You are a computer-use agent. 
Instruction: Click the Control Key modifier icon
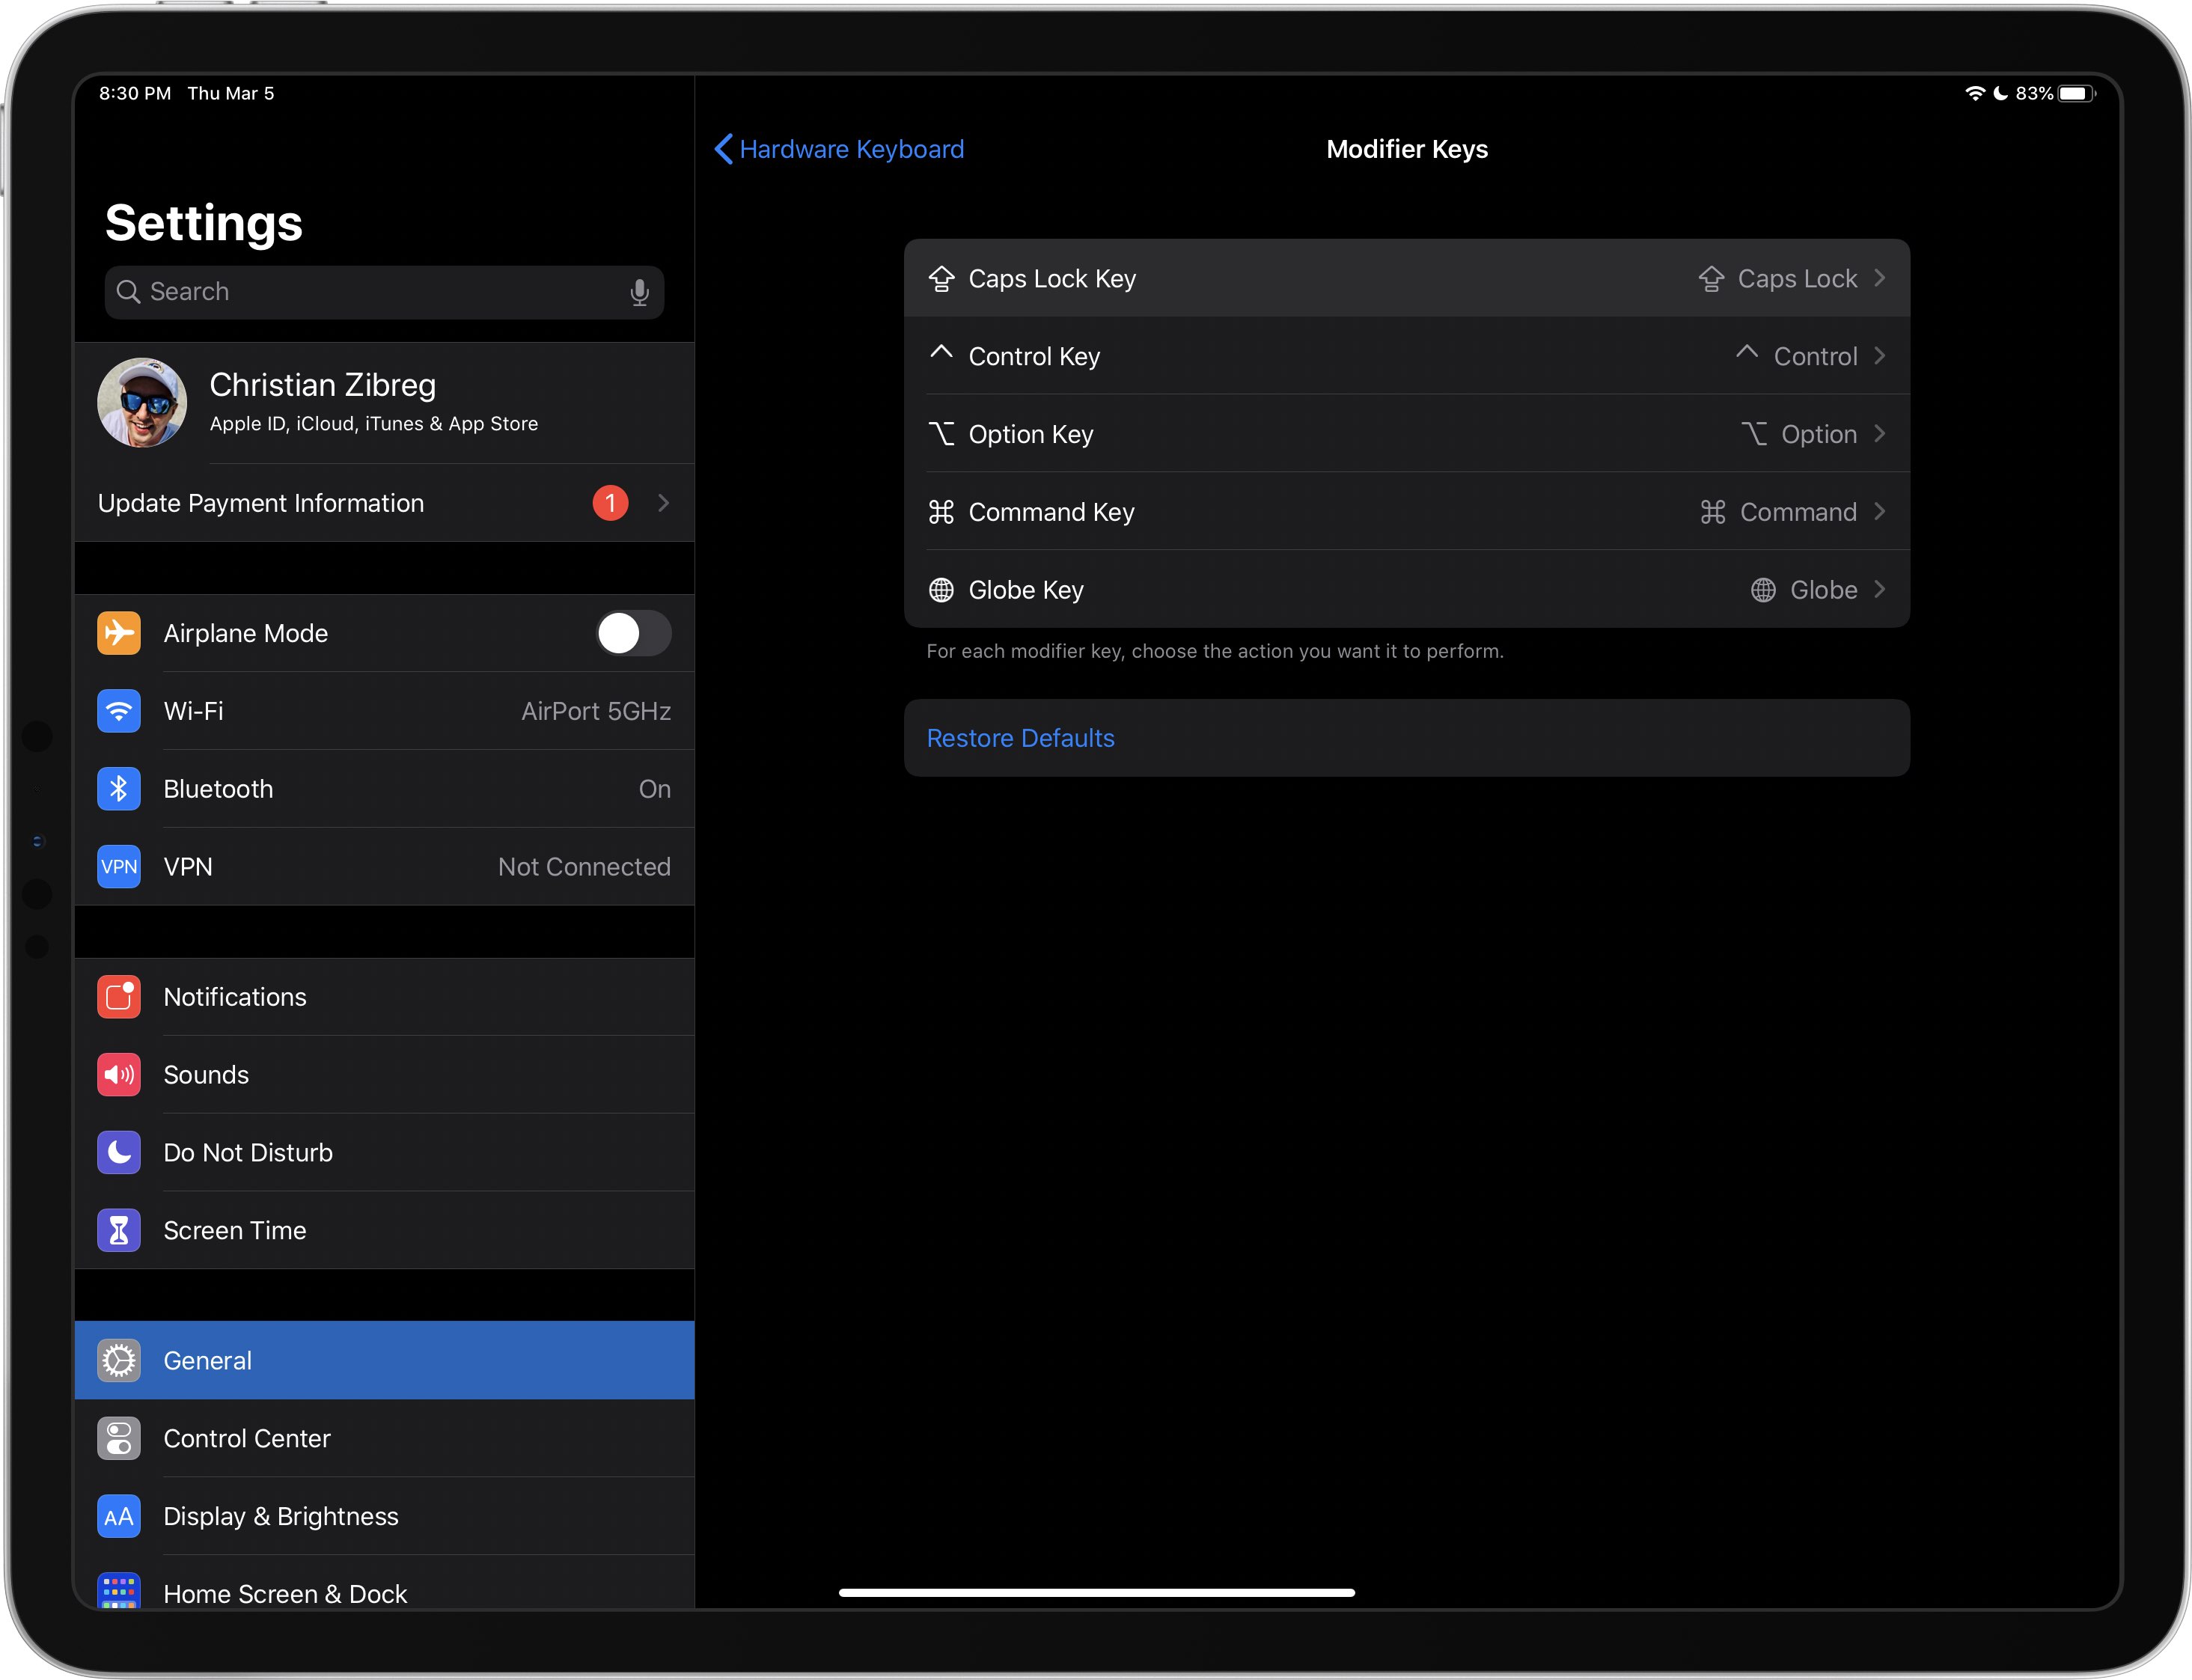point(941,355)
